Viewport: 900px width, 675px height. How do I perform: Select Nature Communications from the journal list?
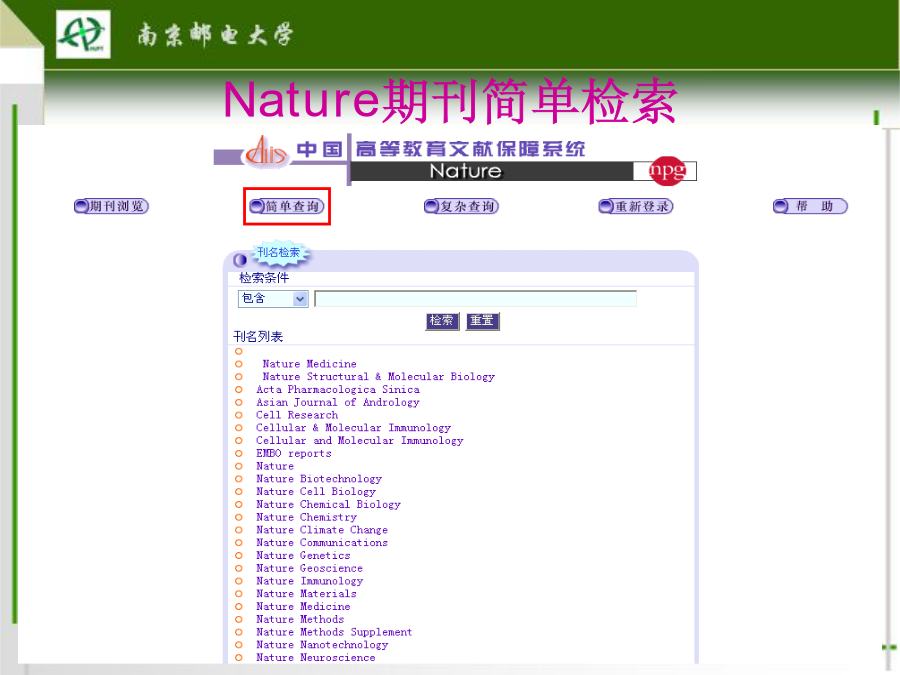click(x=322, y=542)
